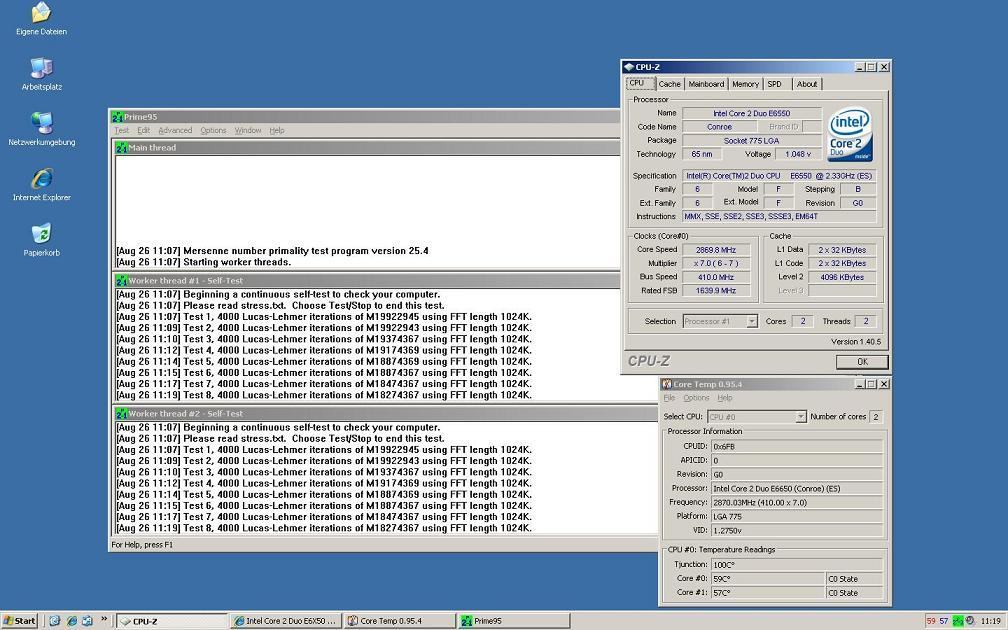1008x630 pixels.
Task: Open Core Temp Options menu
Action: tap(696, 398)
